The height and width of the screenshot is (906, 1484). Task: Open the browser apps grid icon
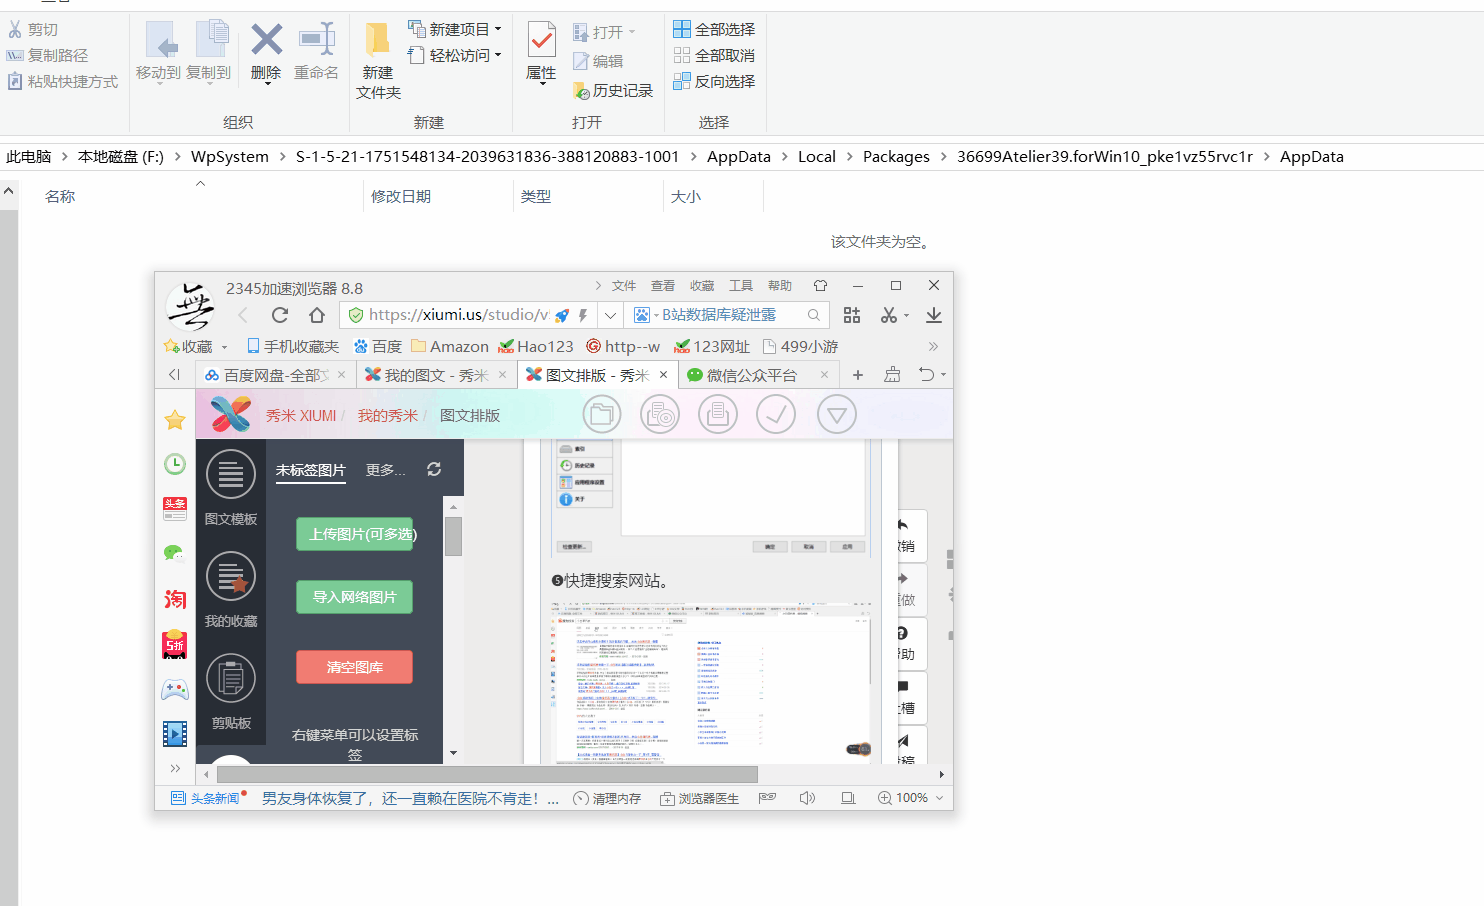[x=852, y=315]
